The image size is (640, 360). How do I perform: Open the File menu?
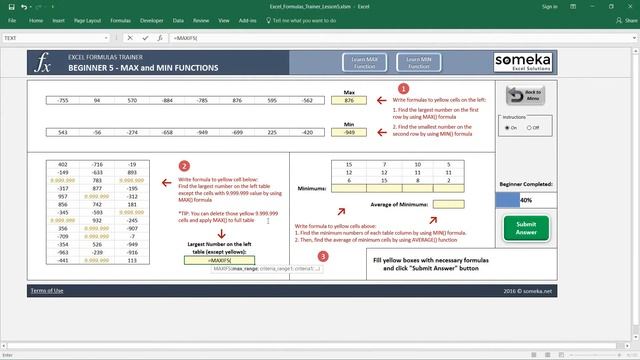(12, 20)
